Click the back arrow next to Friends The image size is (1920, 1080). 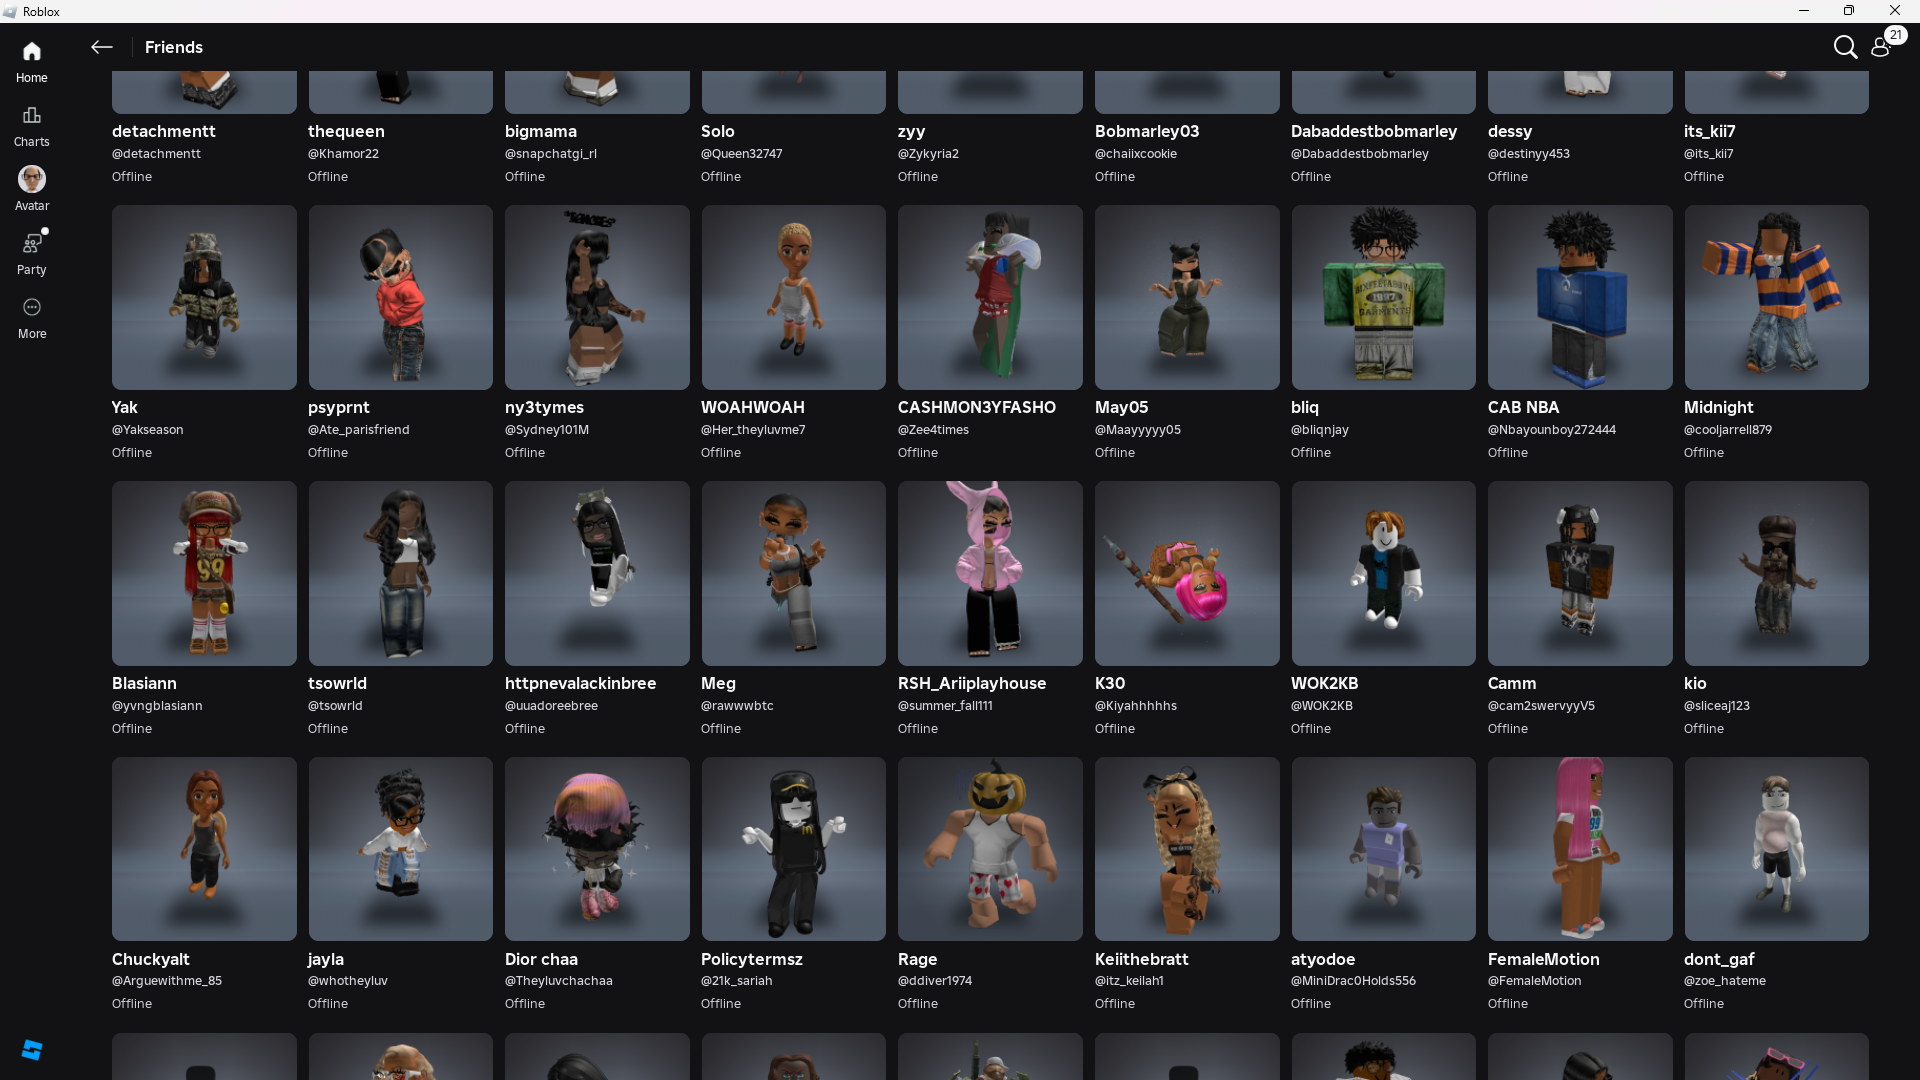point(101,47)
